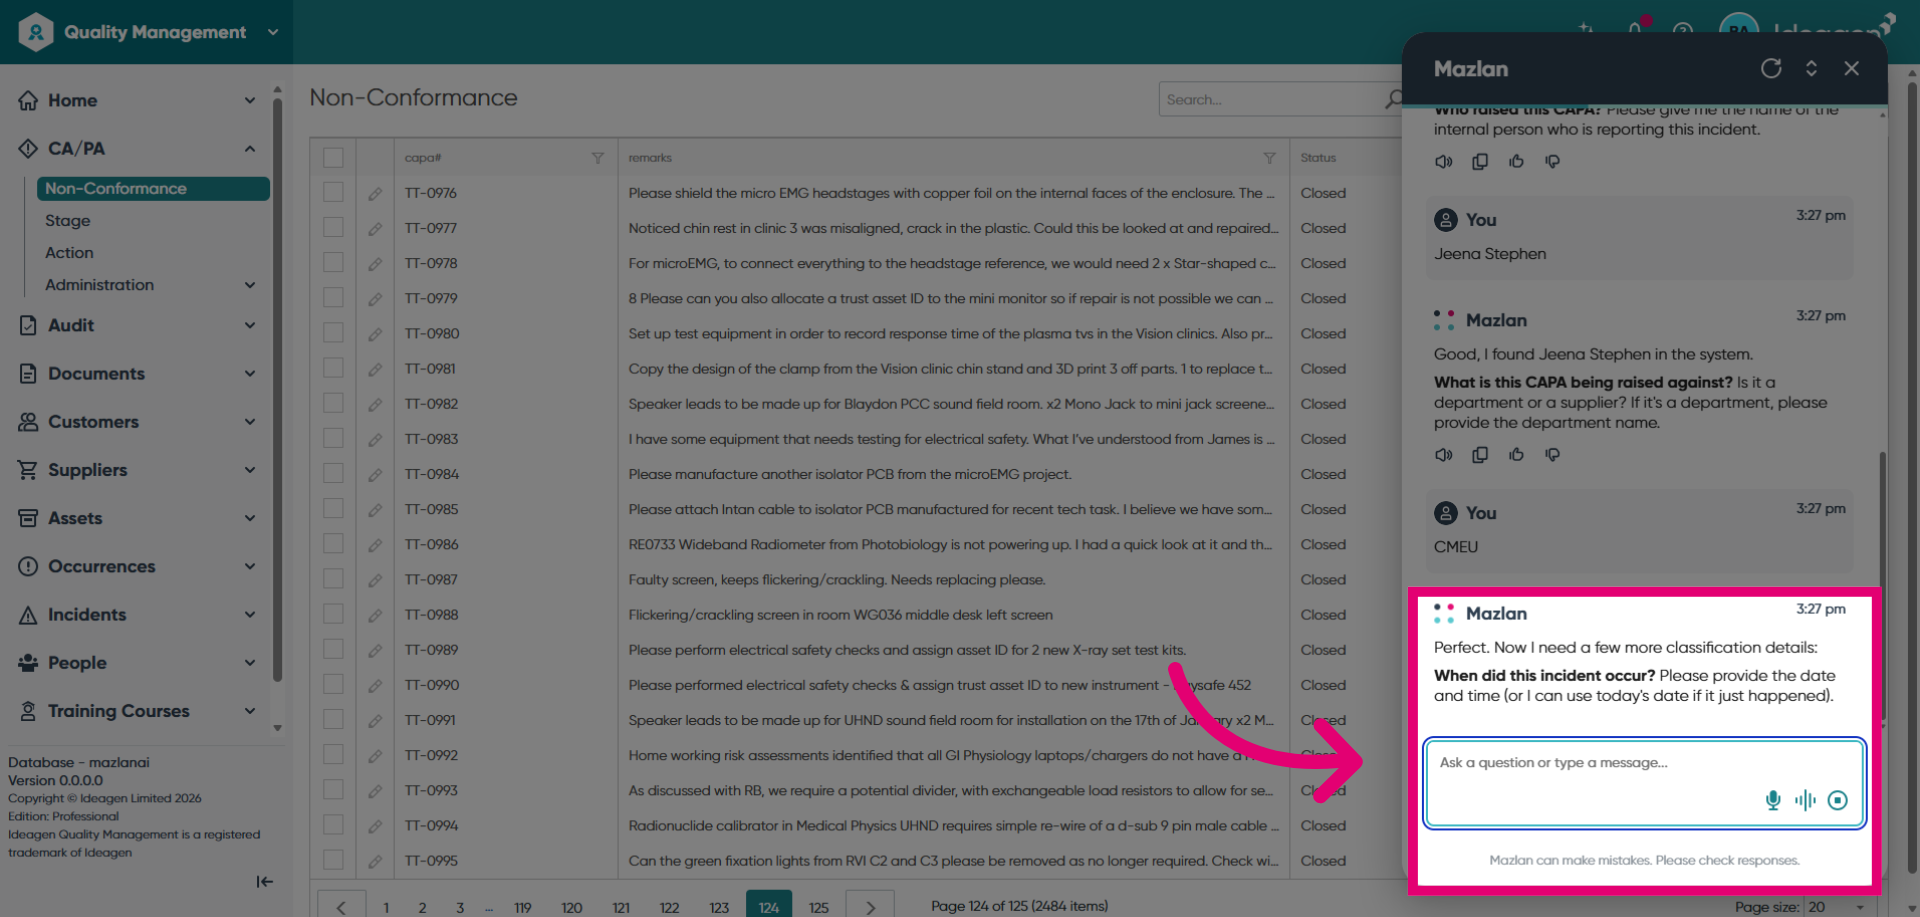Open filter on capa# column
This screenshot has height=917, width=1920.
pos(597,158)
